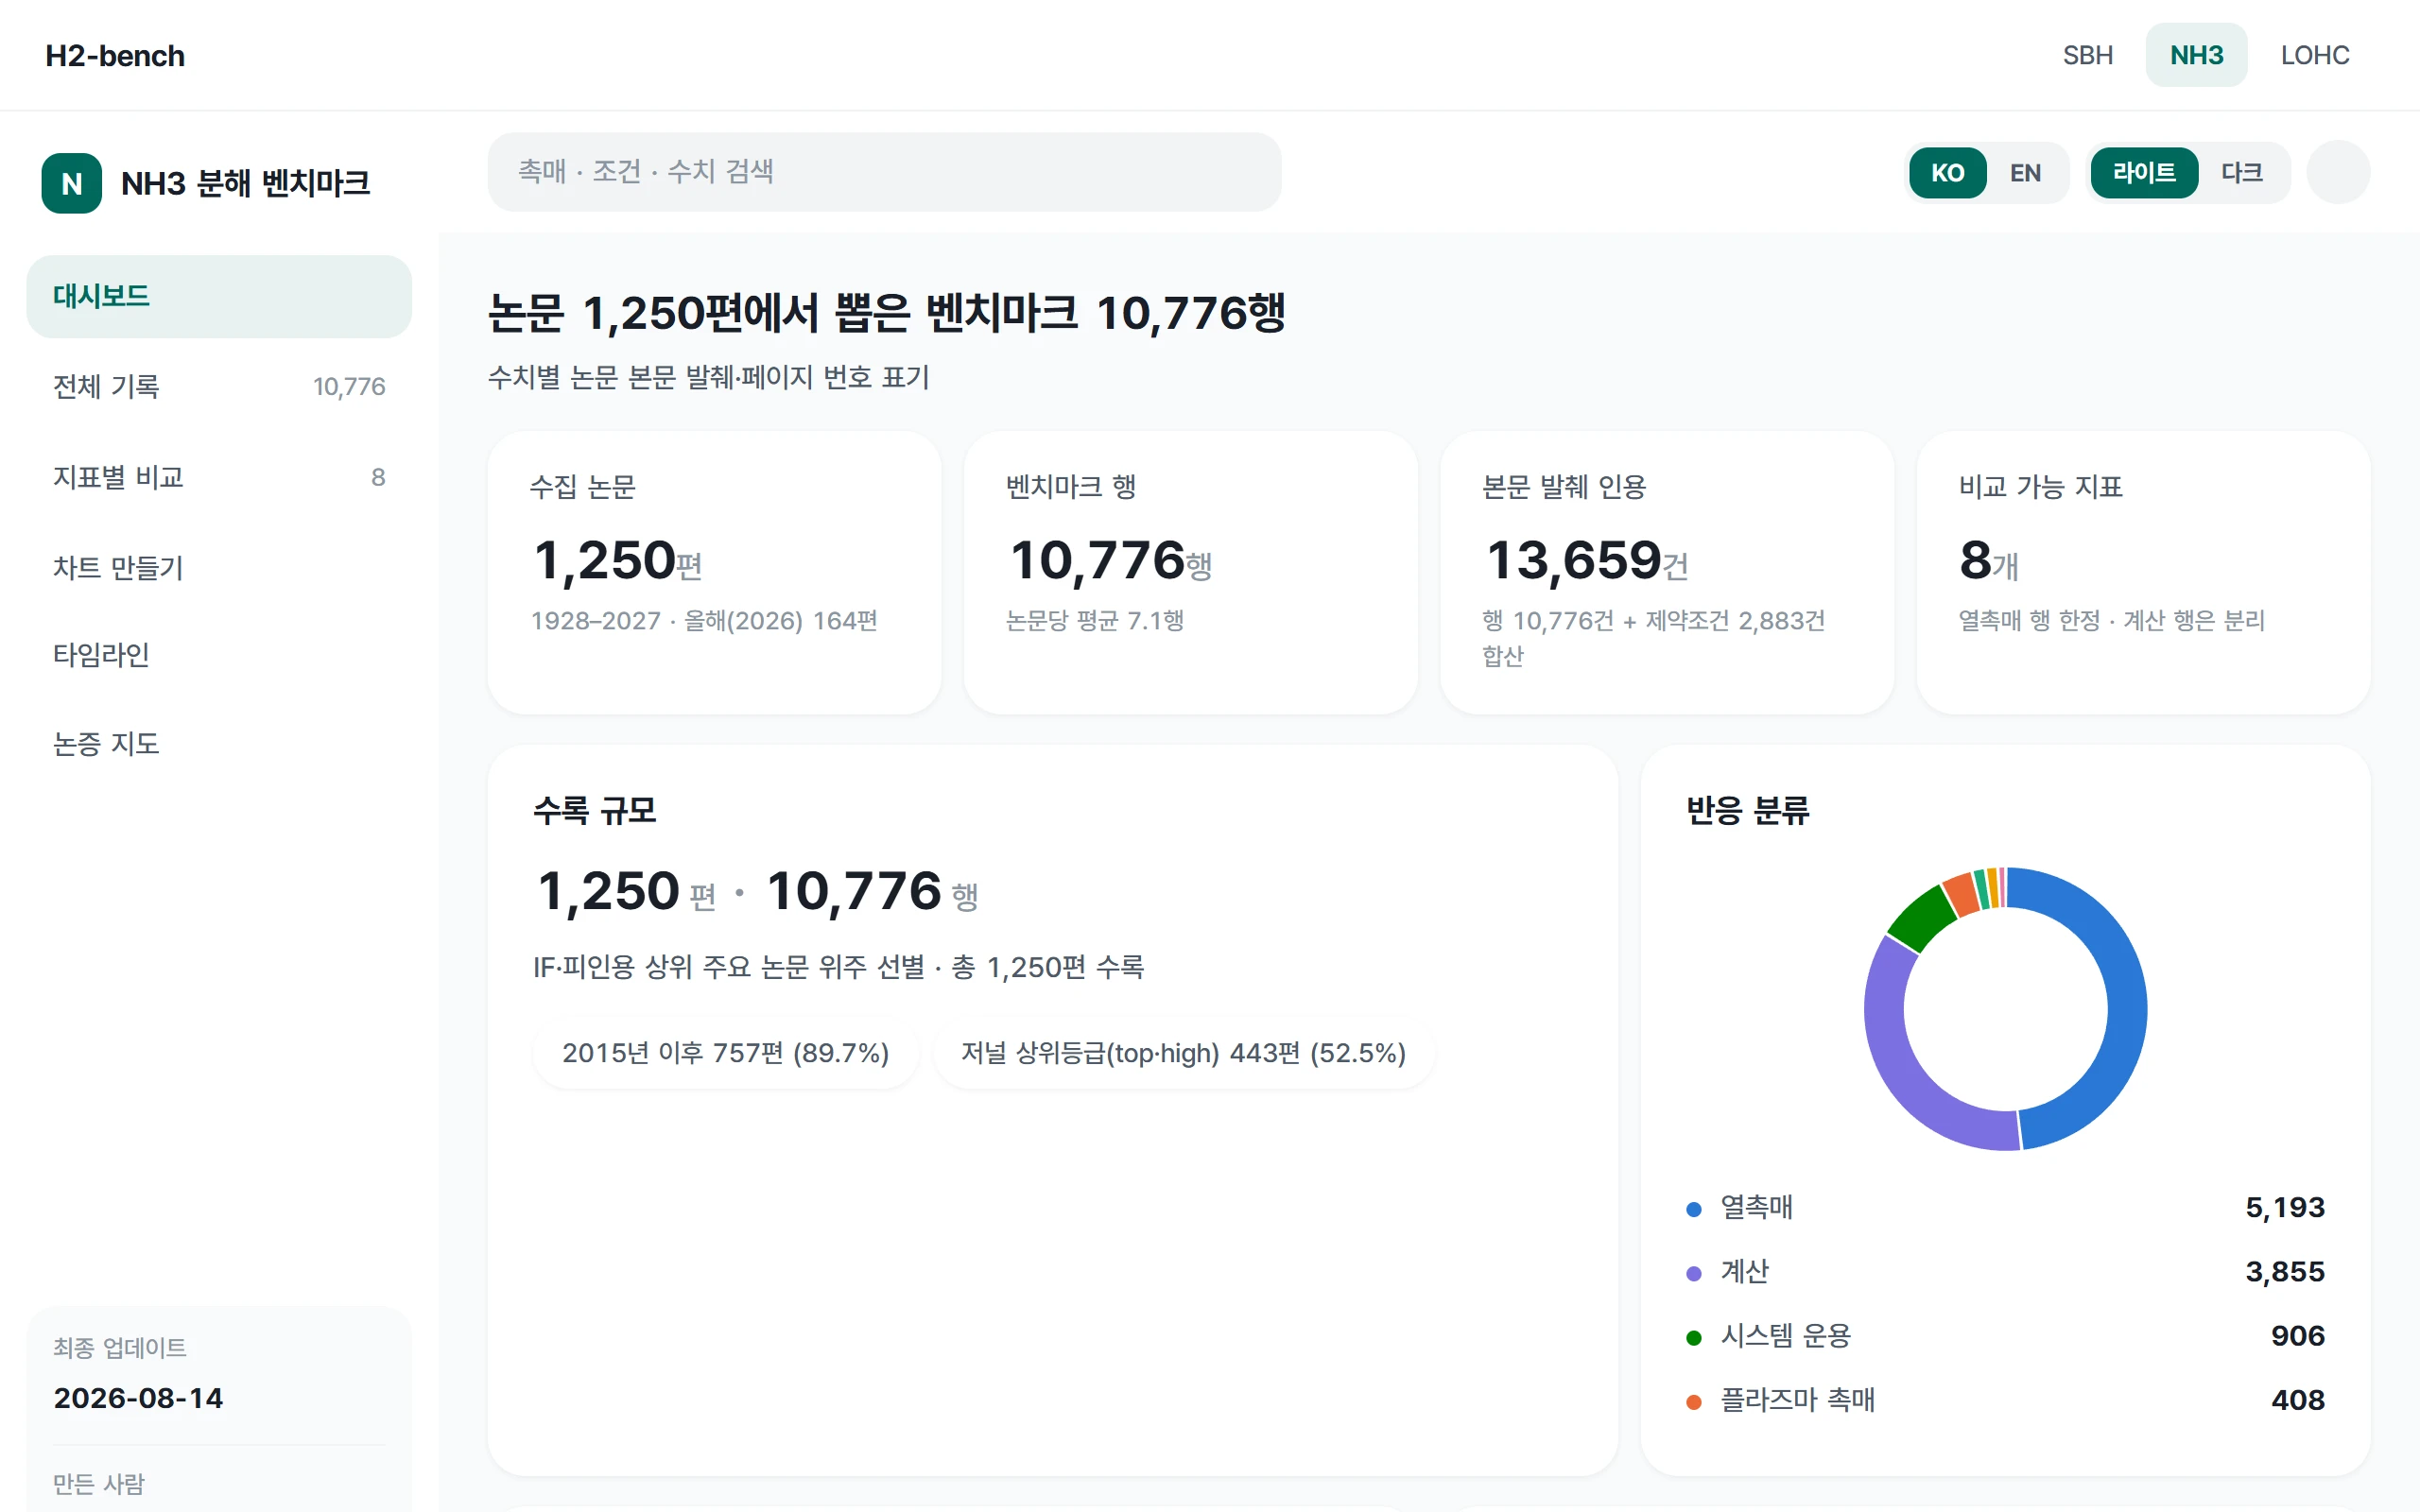Select the 라이트 theme option
The image size is (2420, 1512).
[x=2144, y=173]
